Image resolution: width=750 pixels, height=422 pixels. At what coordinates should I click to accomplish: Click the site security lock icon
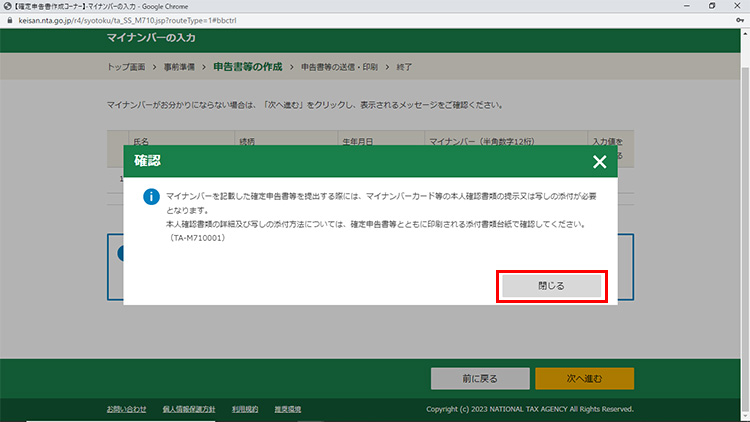pos(9,19)
